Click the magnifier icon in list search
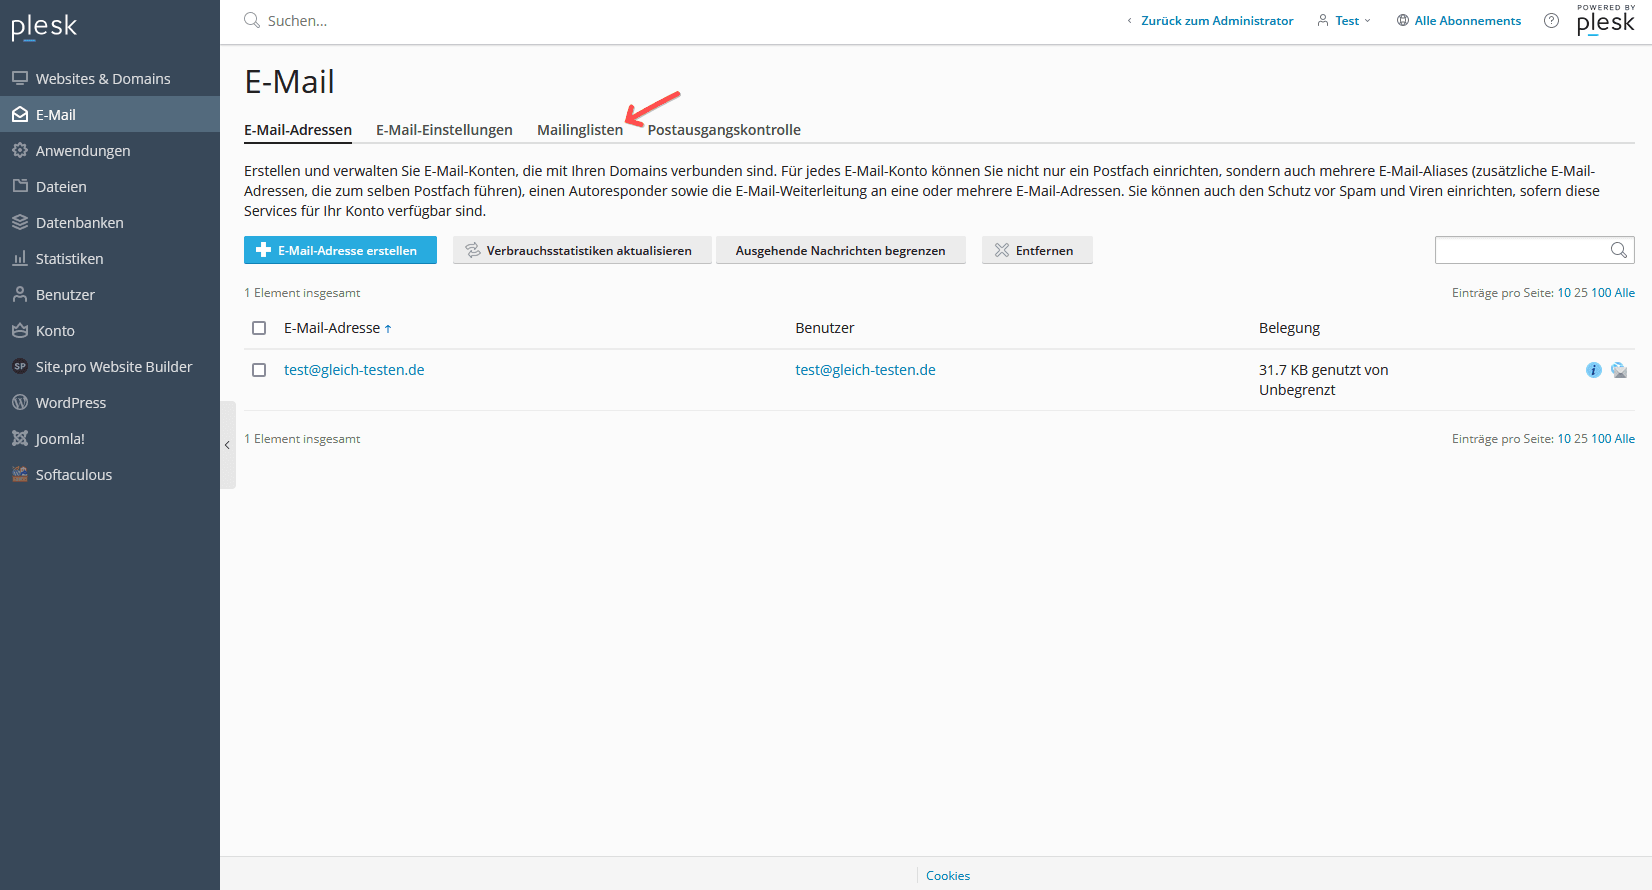Screen dimensions: 1652x890 [1618, 250]
